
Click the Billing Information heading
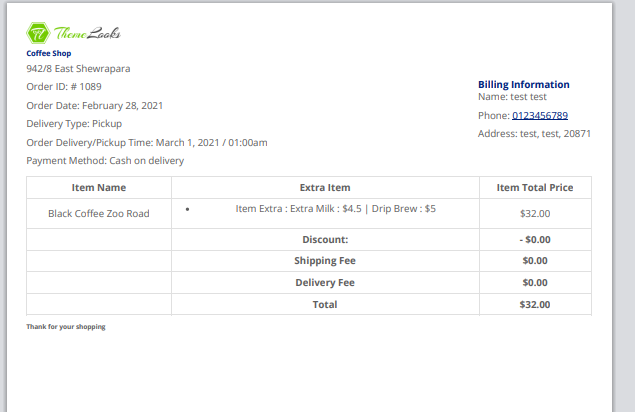524,85
